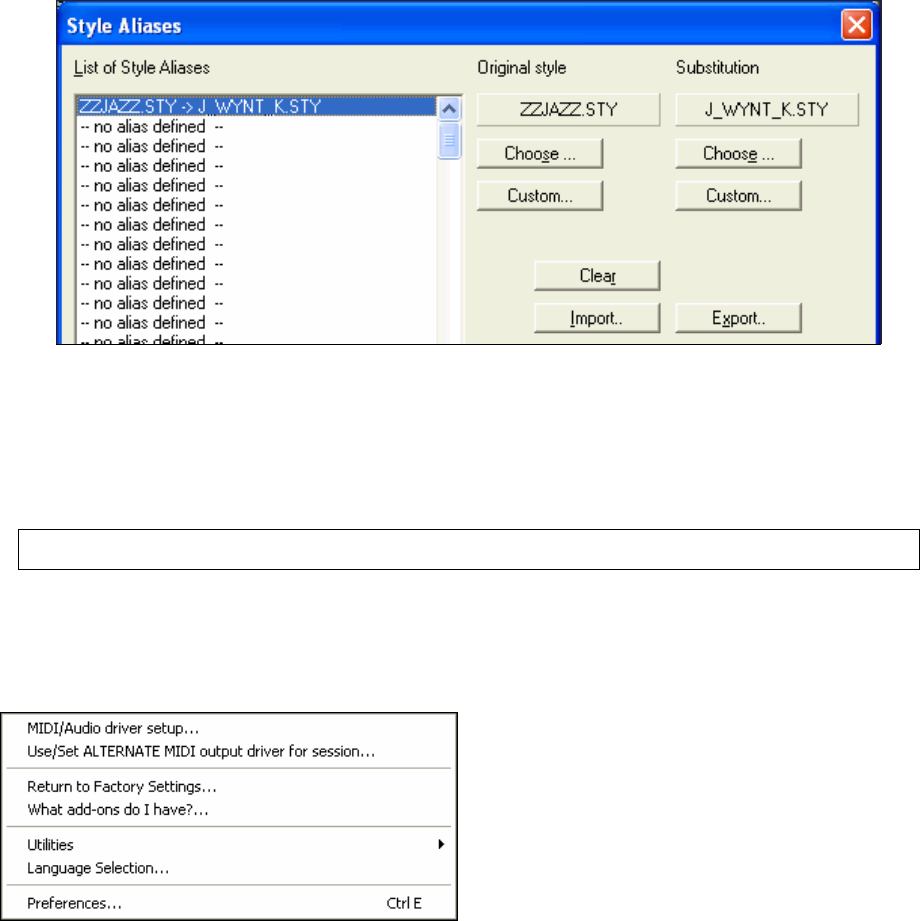The width and height of the screenshot is (920, 921).
Task: Click the J_WYNT_K.STY substitution button
Action: tap(767, 109)
